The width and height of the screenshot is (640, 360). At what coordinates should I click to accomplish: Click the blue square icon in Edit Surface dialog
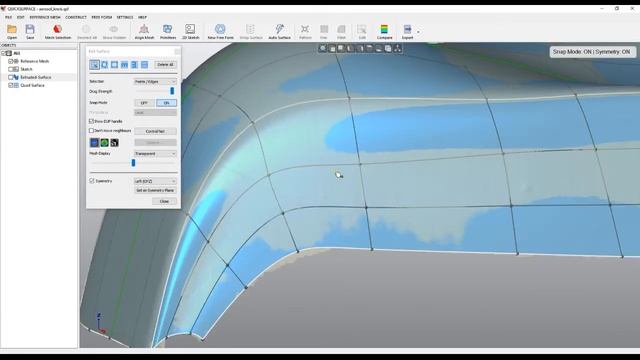pos(94,142)
